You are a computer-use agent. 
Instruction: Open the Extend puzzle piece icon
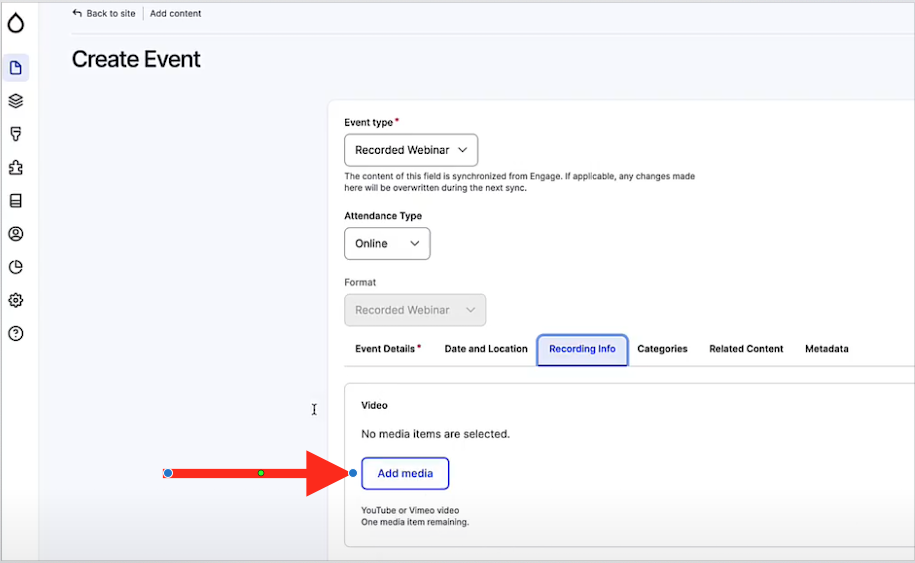click(16, 167)
